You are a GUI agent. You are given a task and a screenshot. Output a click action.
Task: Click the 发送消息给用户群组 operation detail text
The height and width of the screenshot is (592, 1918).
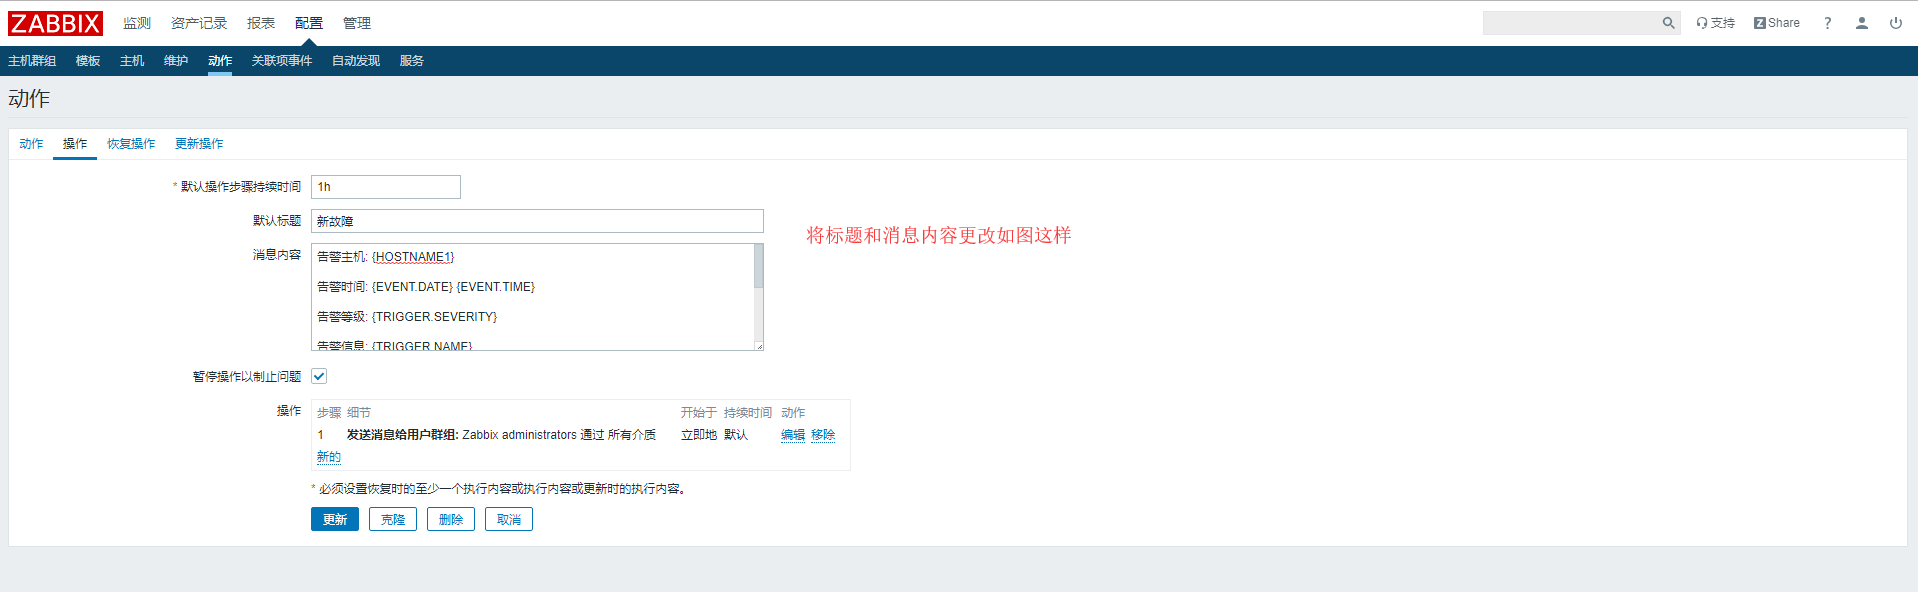(501, 435)
